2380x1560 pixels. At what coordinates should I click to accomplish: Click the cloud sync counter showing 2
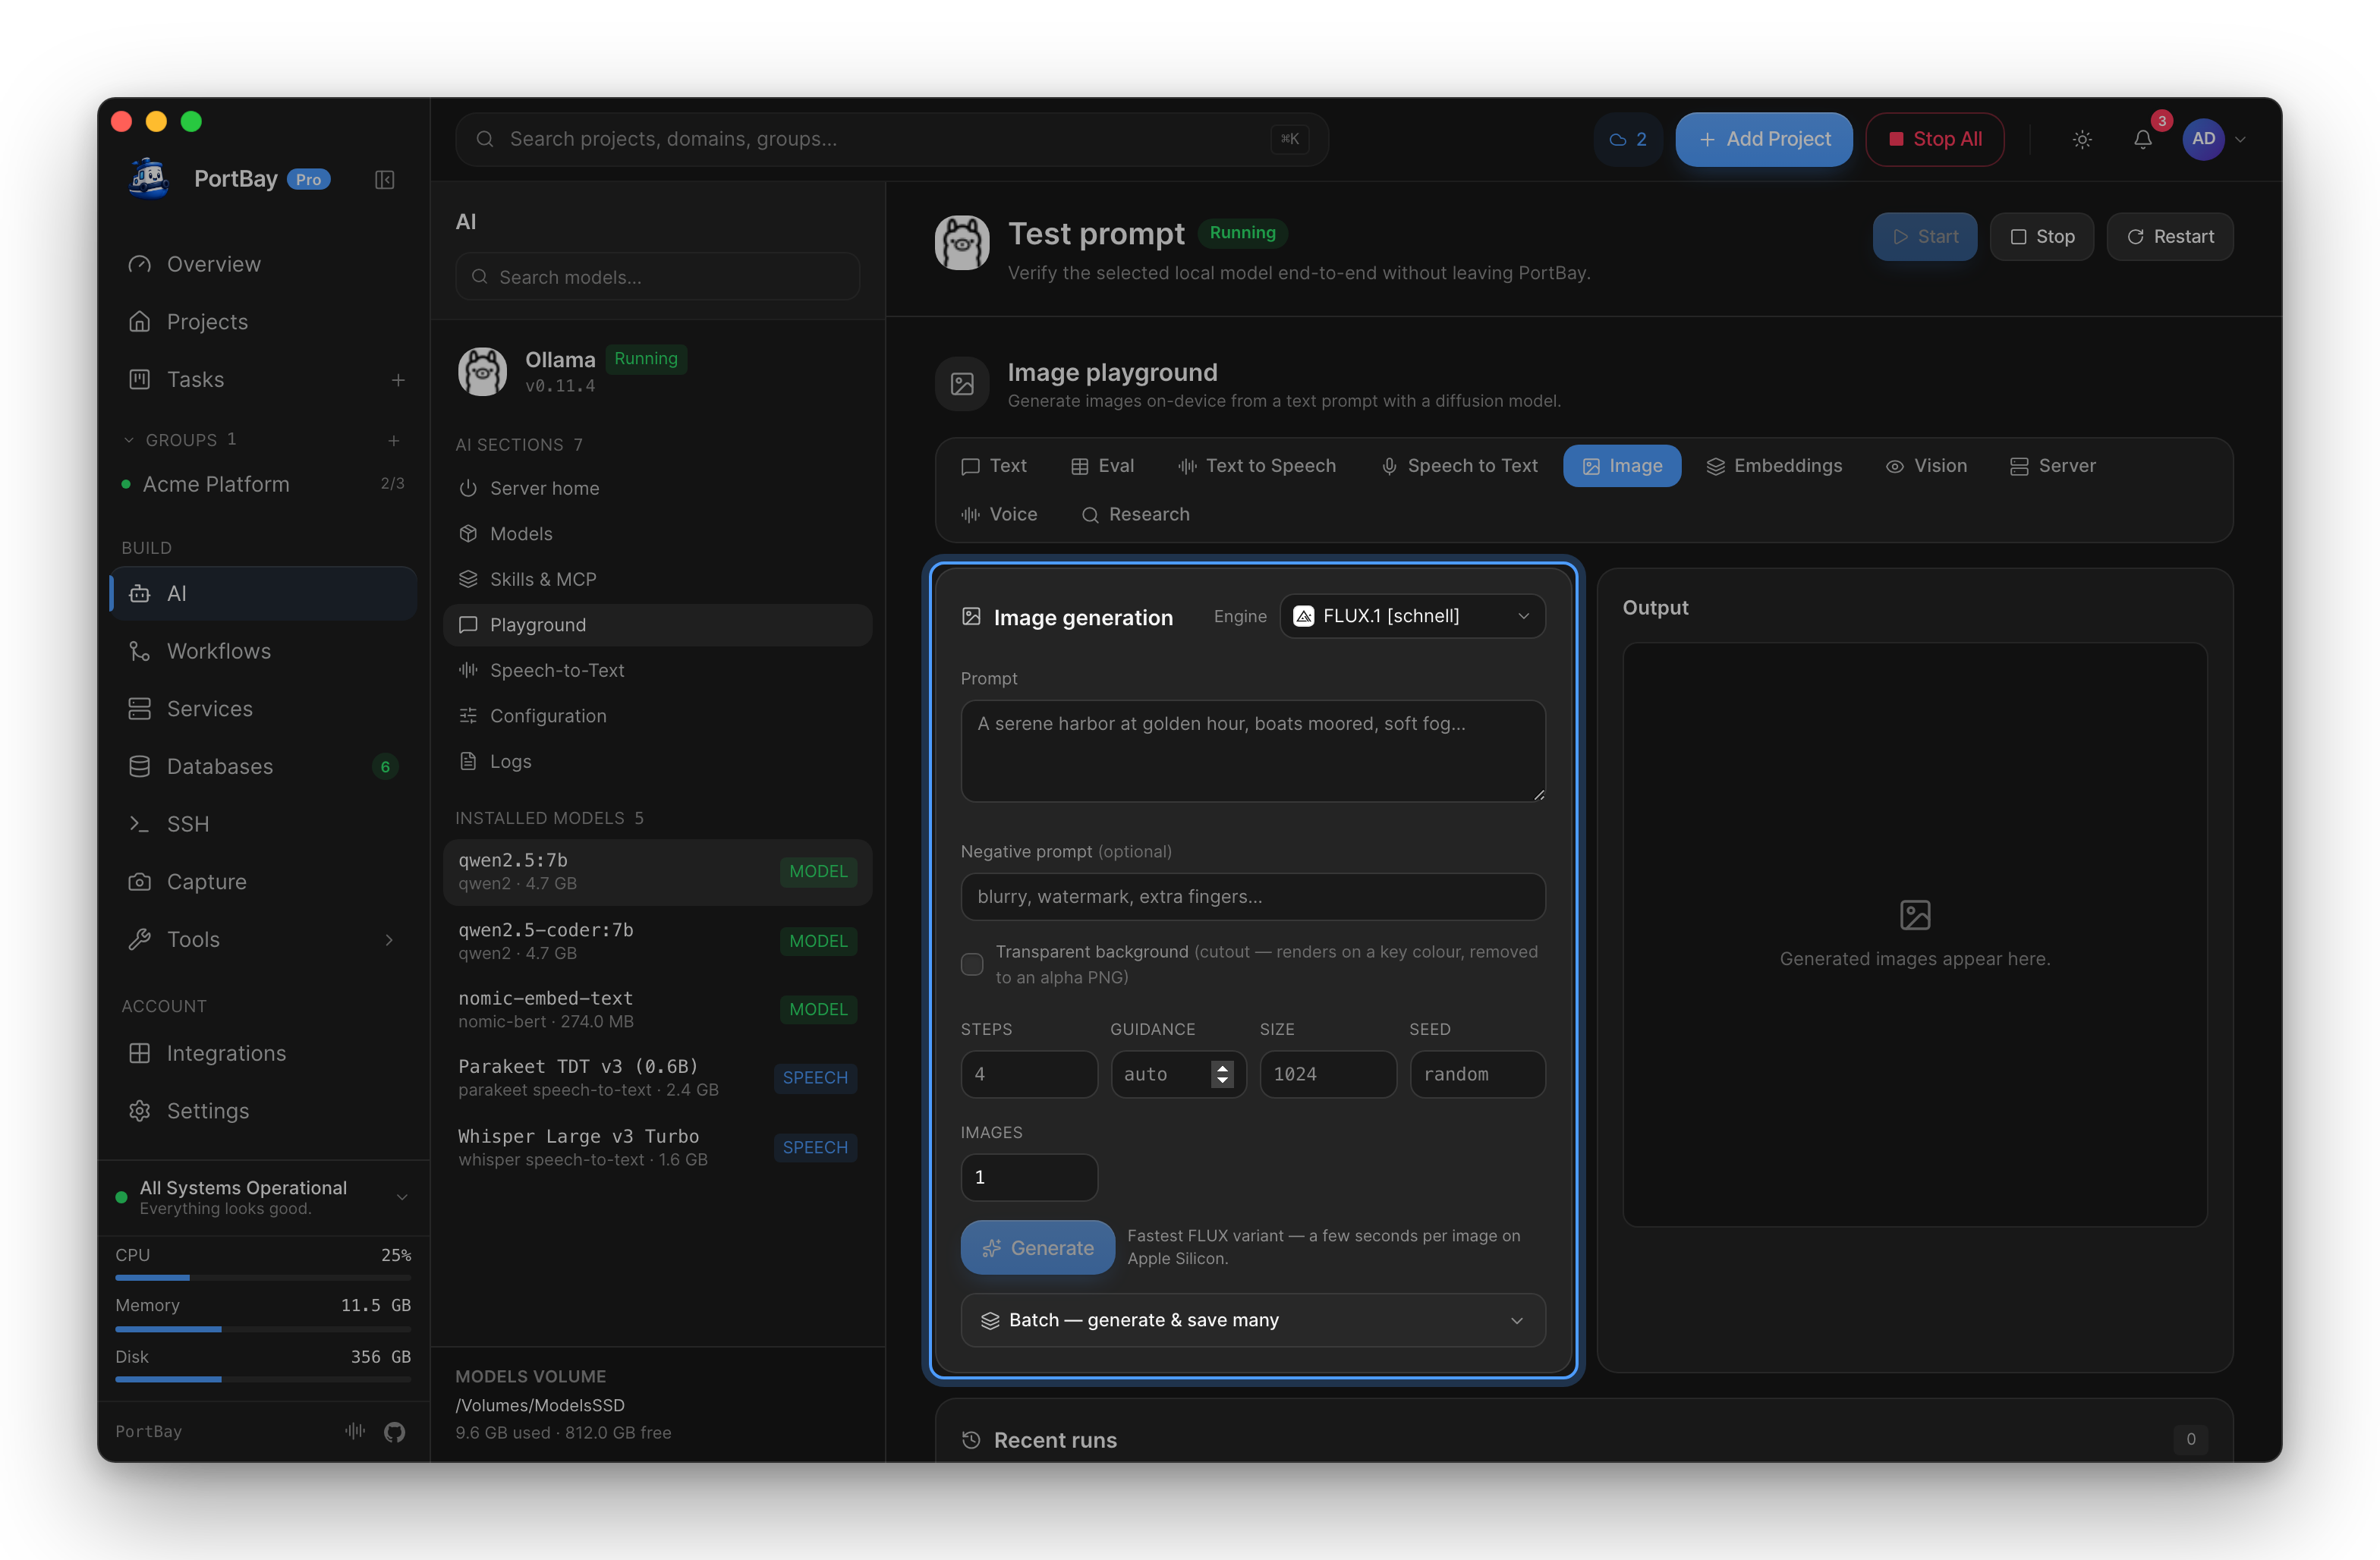click(x=1627, y=139)
